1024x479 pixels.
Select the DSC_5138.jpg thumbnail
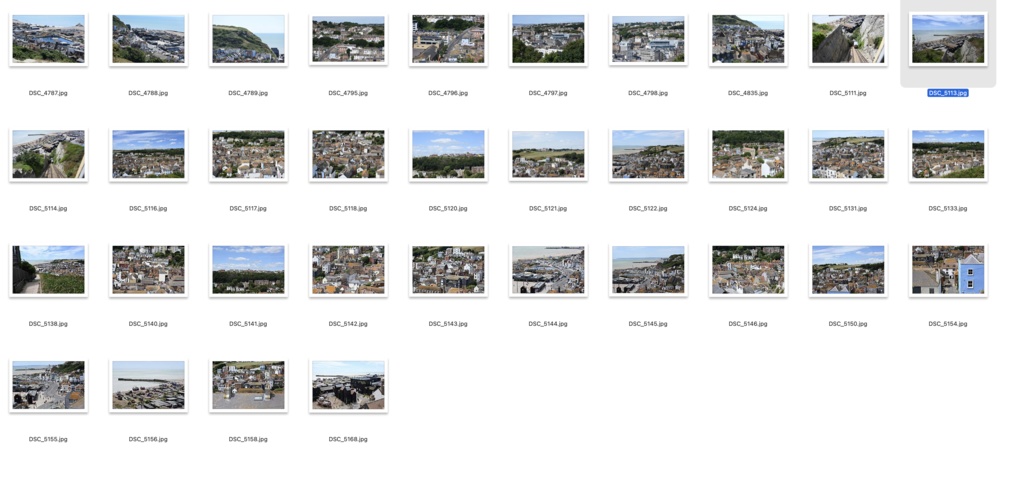tap(48, 270)
